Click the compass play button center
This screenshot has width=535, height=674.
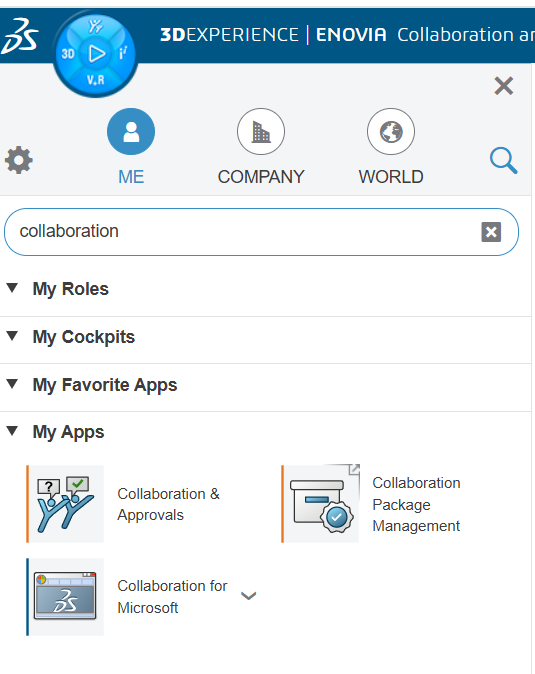coord(96,54)
